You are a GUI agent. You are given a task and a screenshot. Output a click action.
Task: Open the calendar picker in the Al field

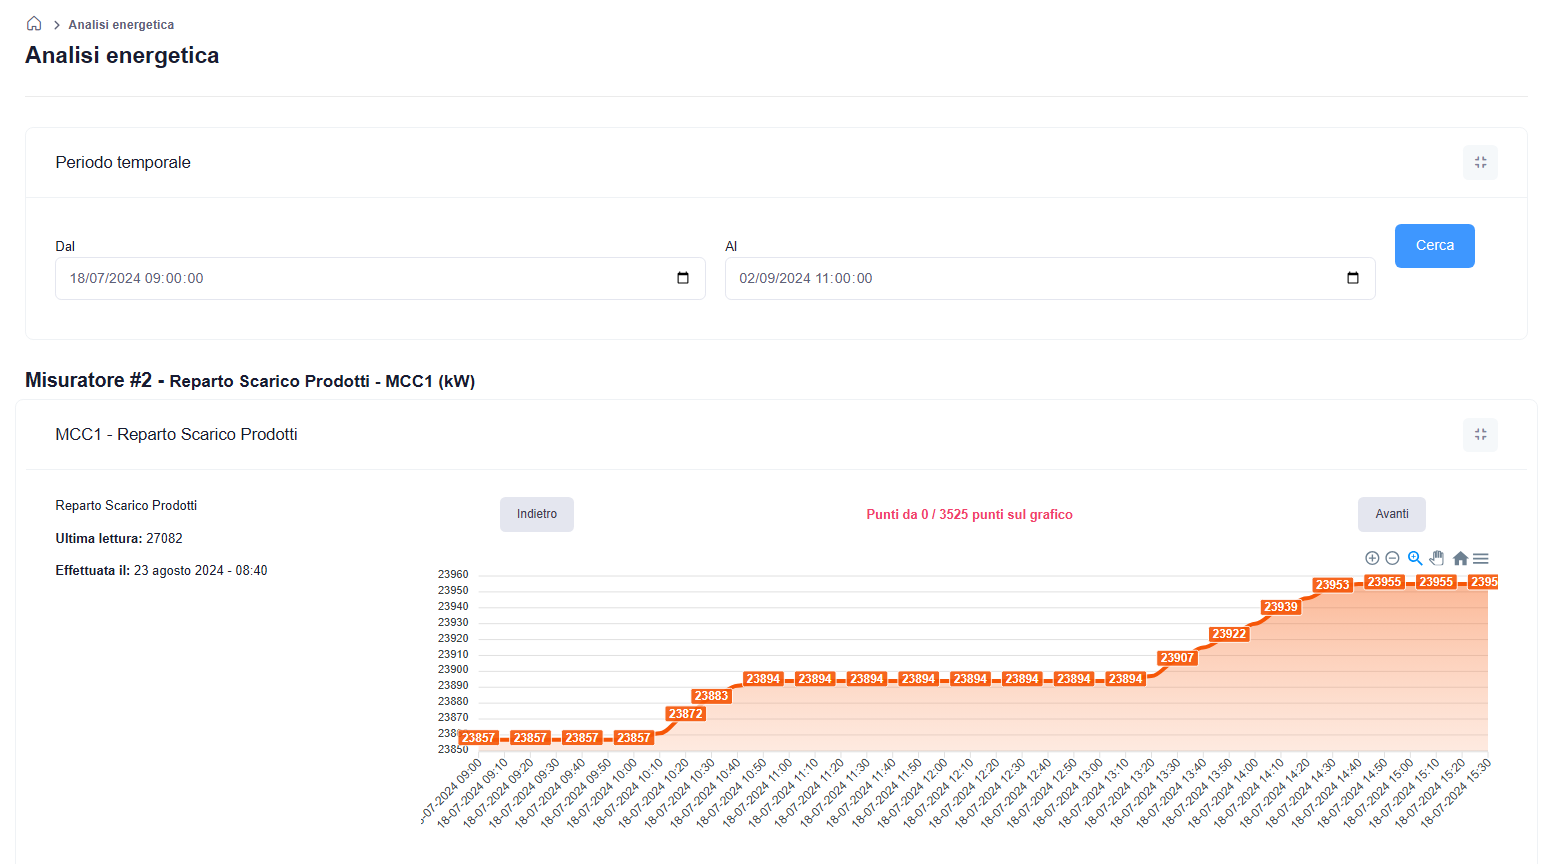[1353, 278]
